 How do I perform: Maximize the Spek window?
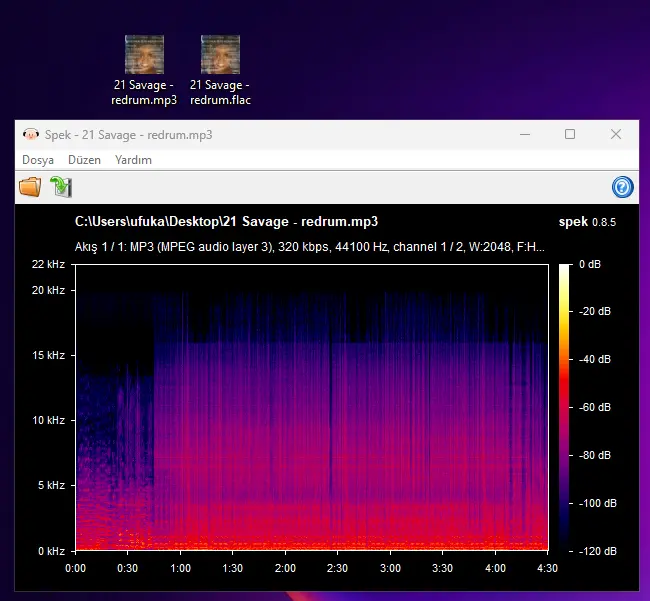pos(570,134)
